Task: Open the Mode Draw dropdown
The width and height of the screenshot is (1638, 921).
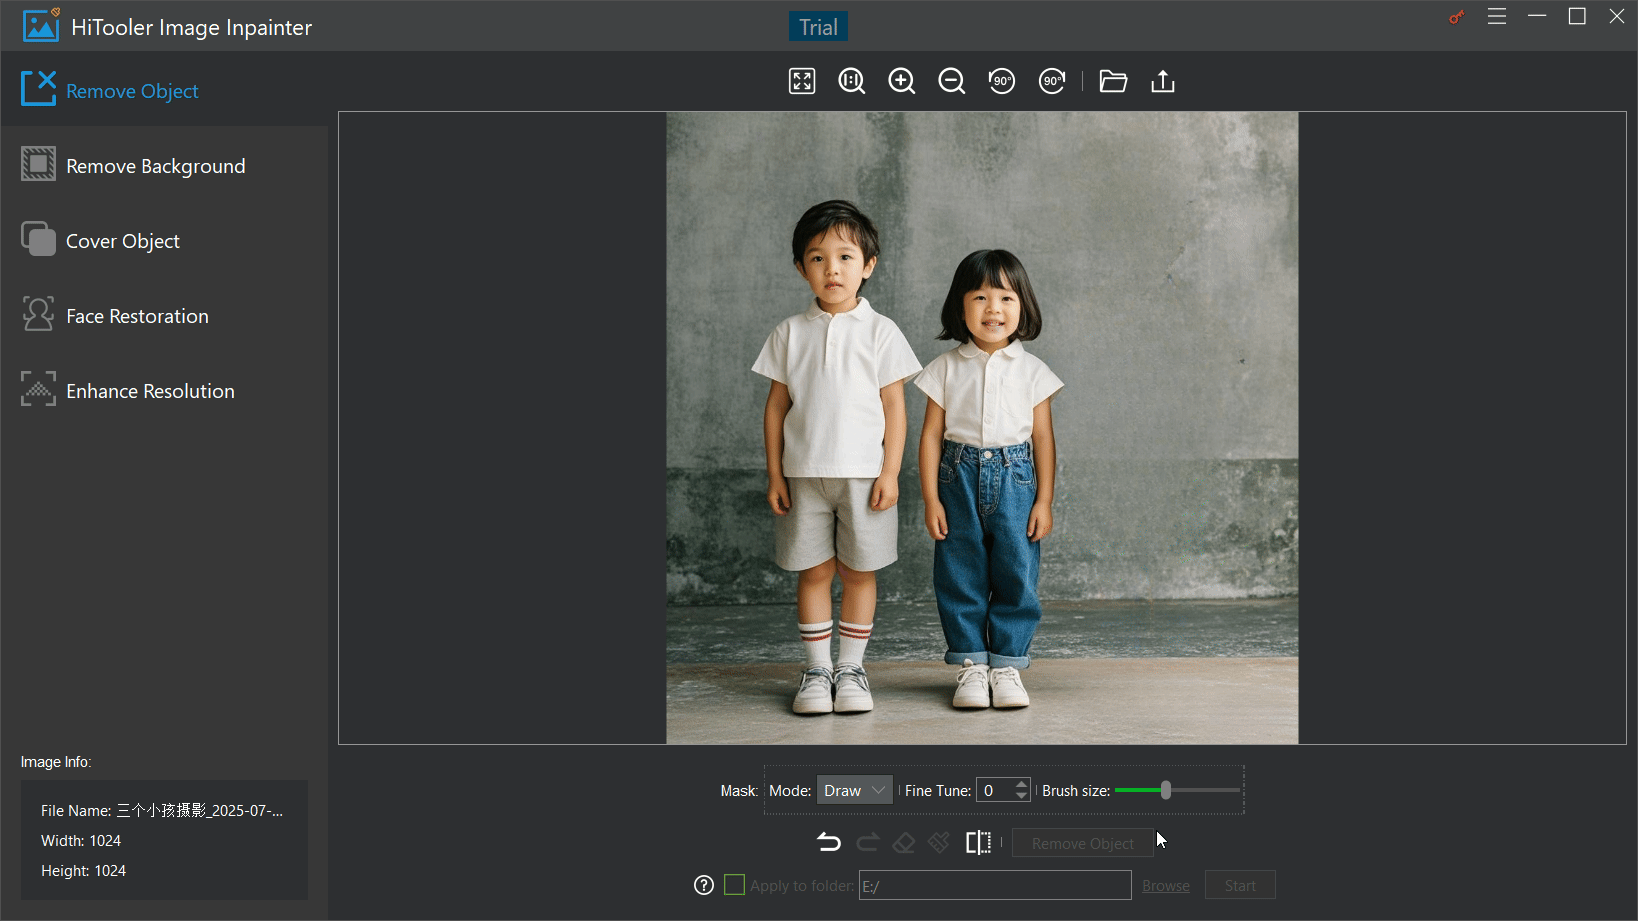Action: coord(855,790)
